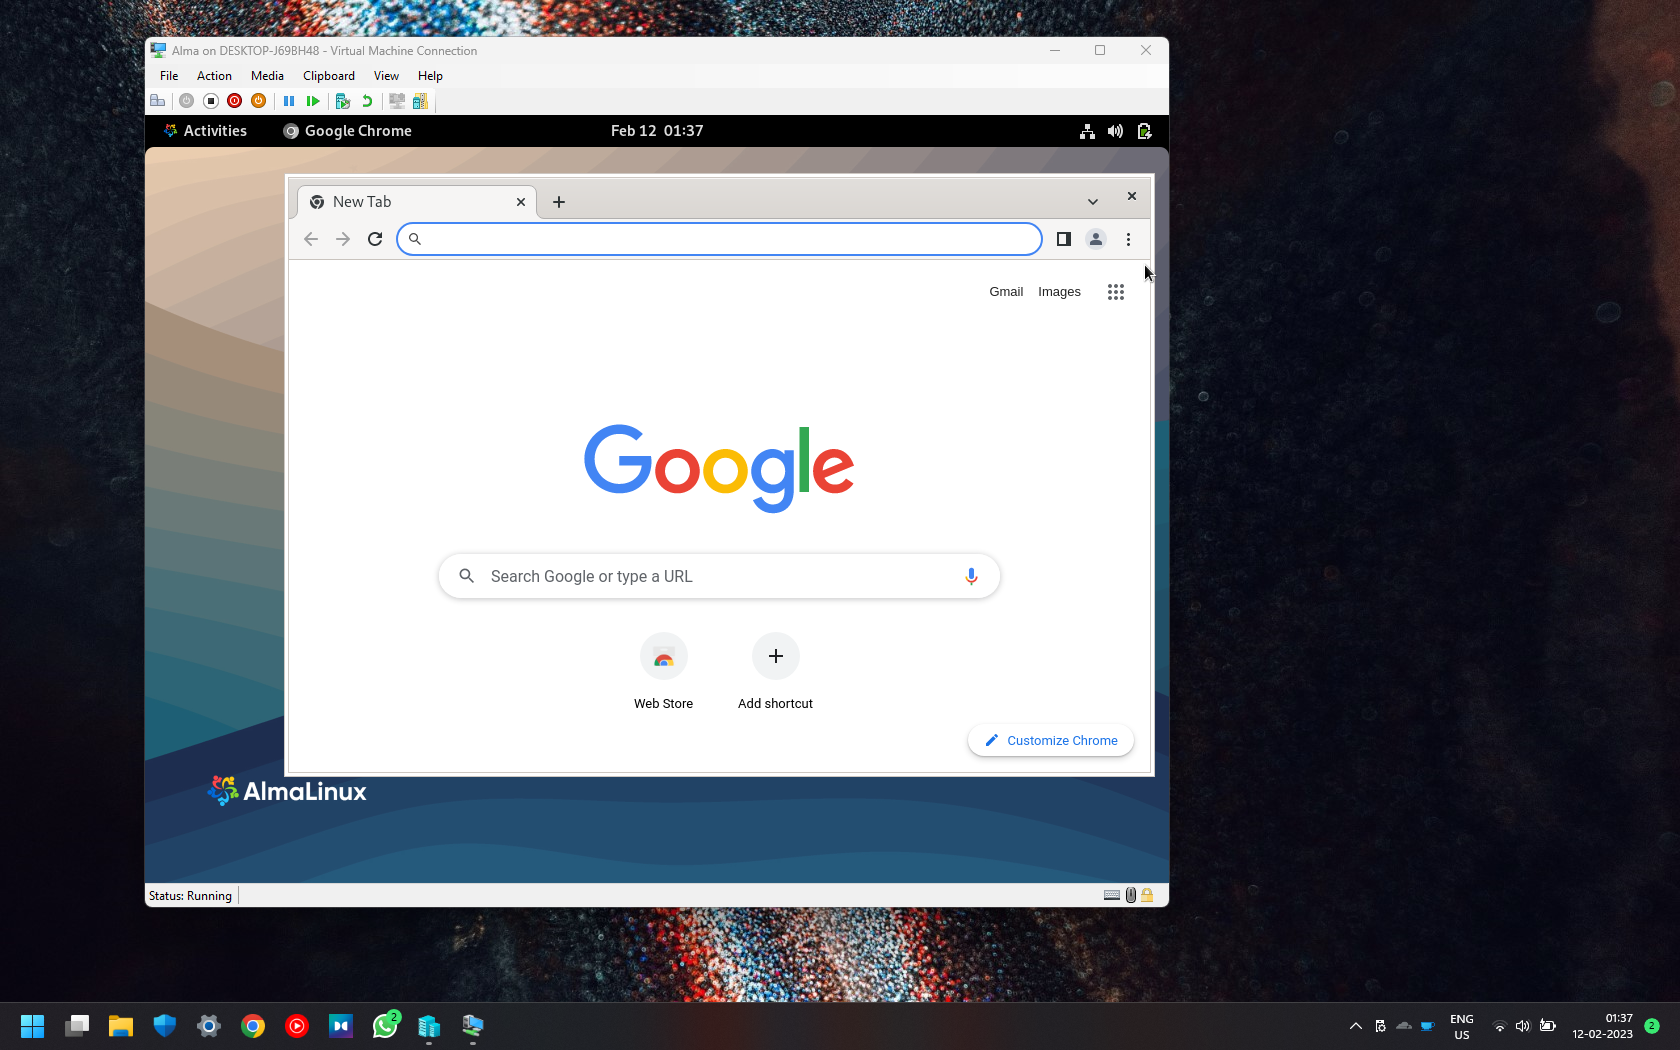Open the Web Store shortcut
This screenshot has height=1050, width=1680.
tap(664, 657)
